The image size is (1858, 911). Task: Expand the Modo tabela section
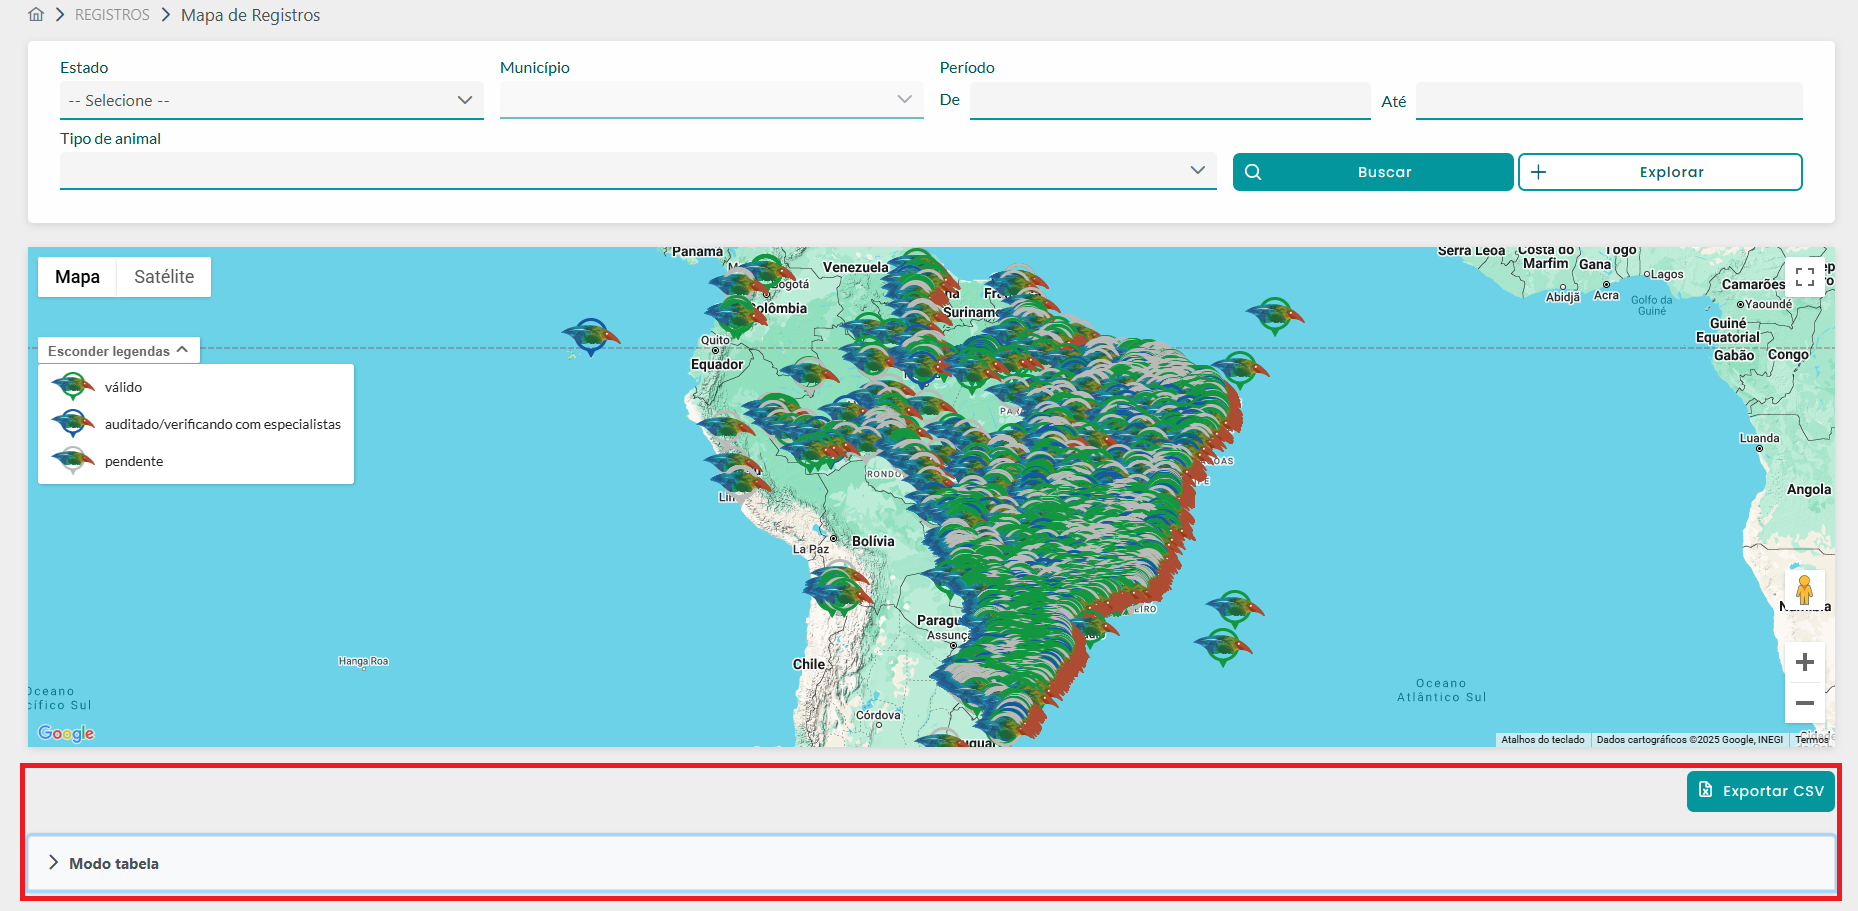[x=114, y=863]
